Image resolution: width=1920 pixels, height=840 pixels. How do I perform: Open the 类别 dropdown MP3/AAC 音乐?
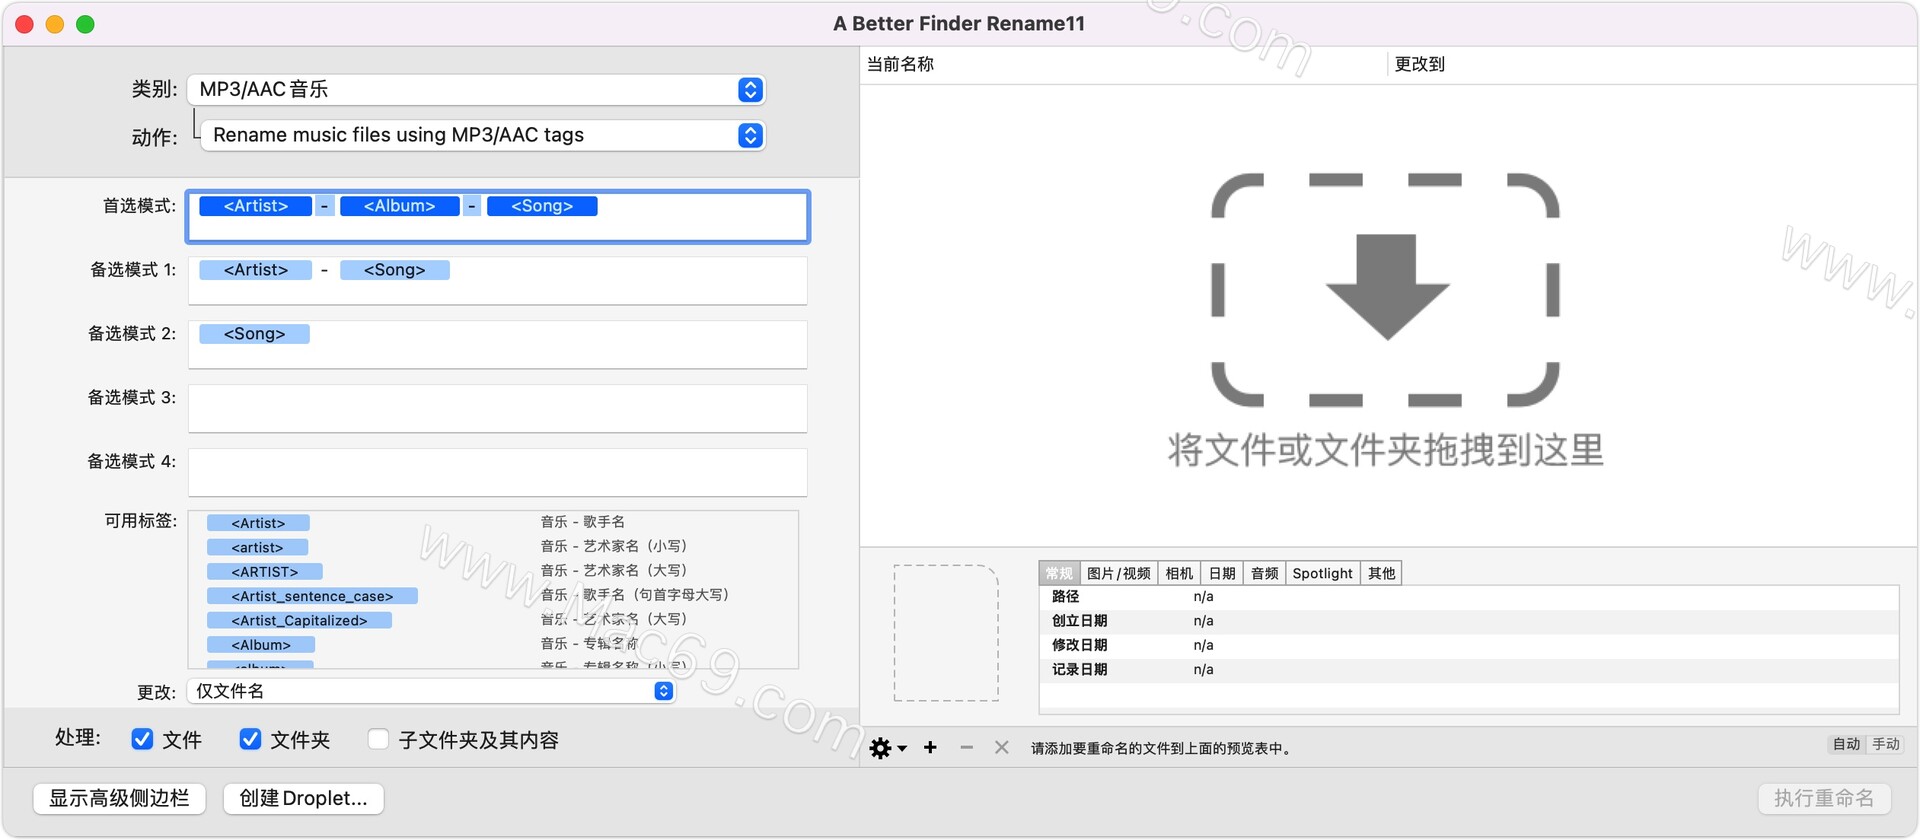click(476, 89)
